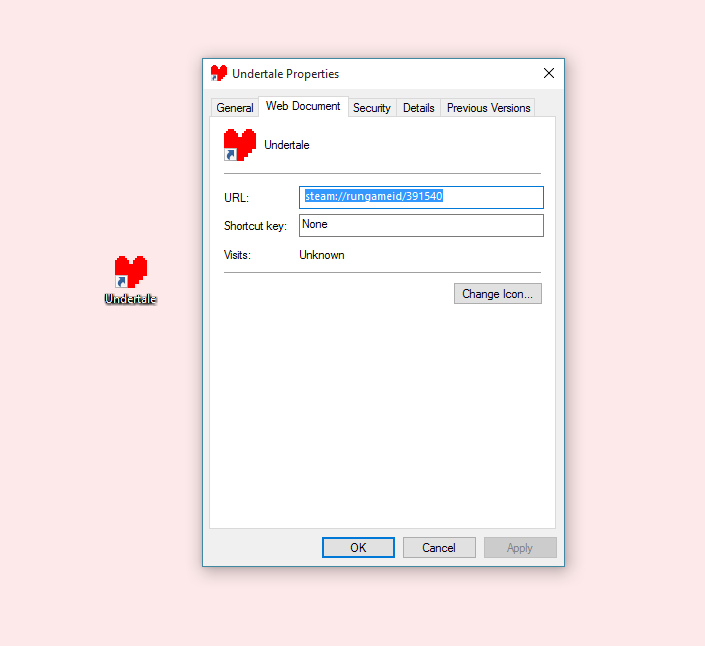
Task: Confirm with the OK button
Action: click(358, 548)
